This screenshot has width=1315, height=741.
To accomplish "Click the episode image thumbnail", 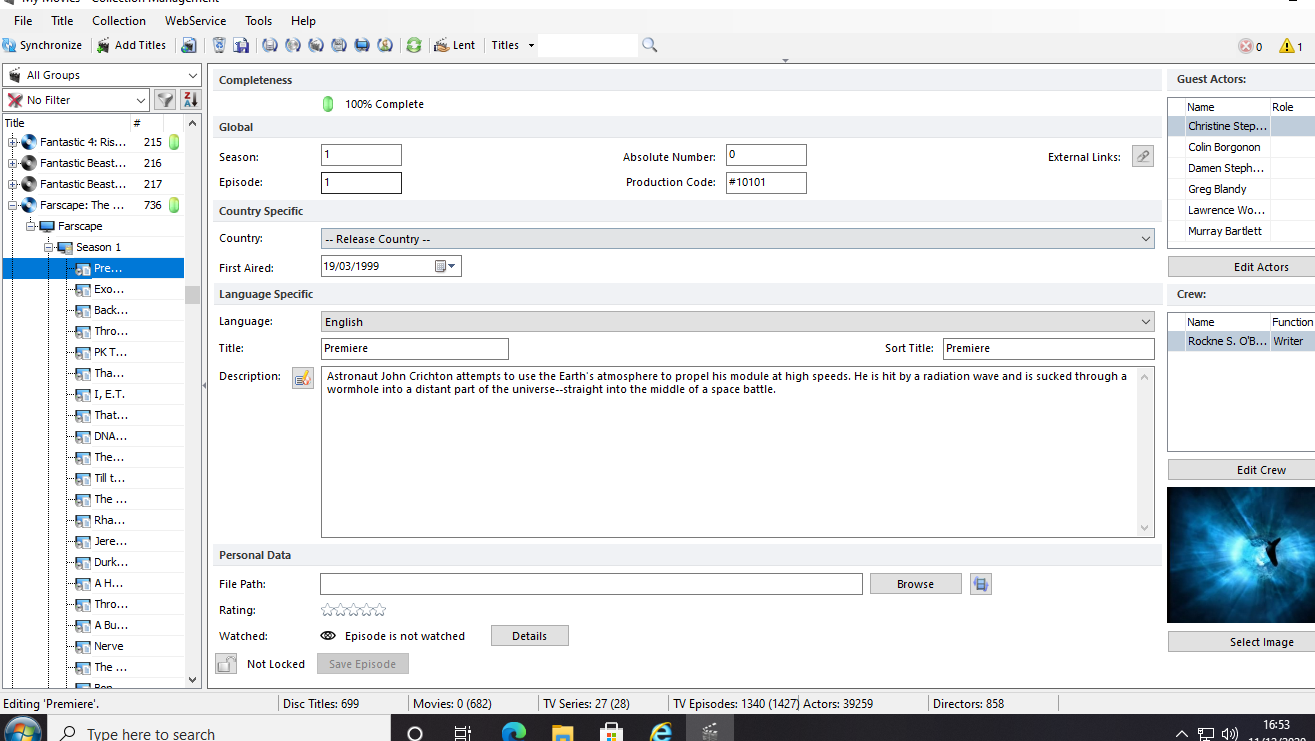I will 1241,555.
